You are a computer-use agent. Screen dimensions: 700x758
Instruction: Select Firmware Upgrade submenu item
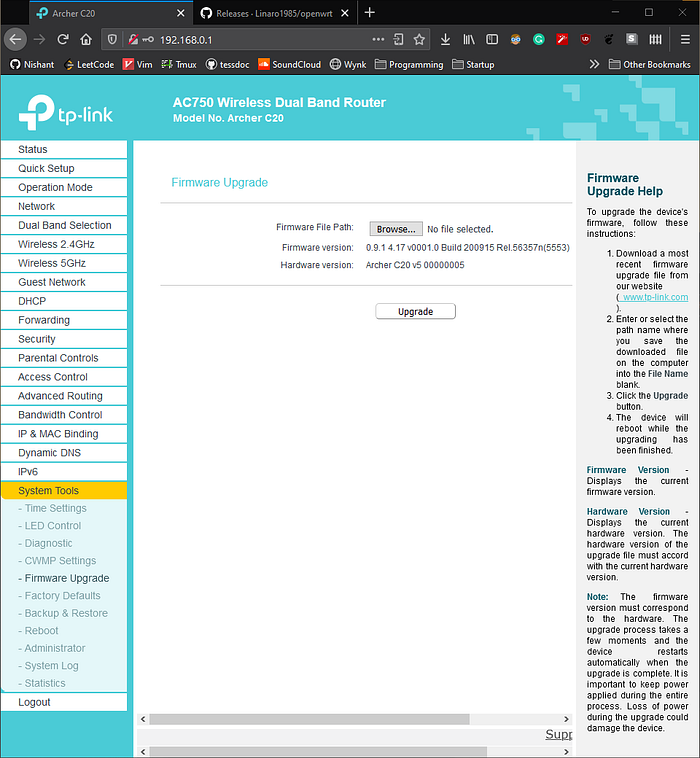point(64,578)
